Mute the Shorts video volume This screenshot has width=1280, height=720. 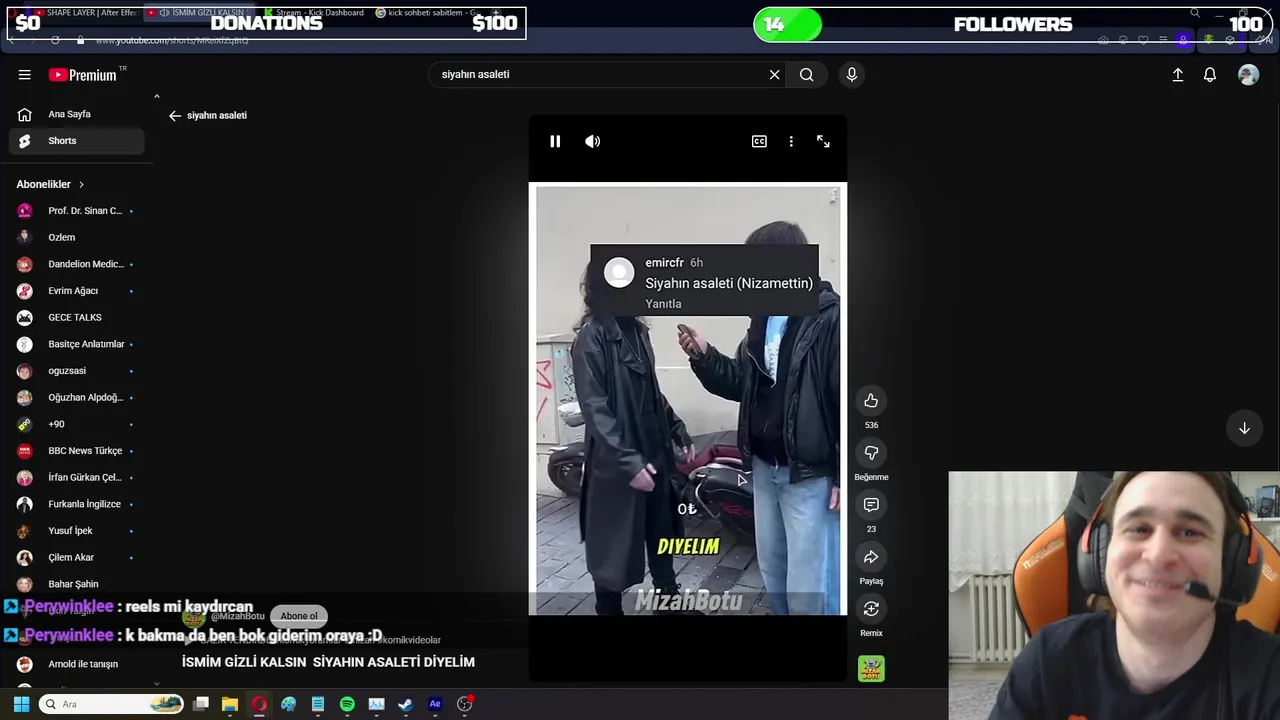point(593,142)
